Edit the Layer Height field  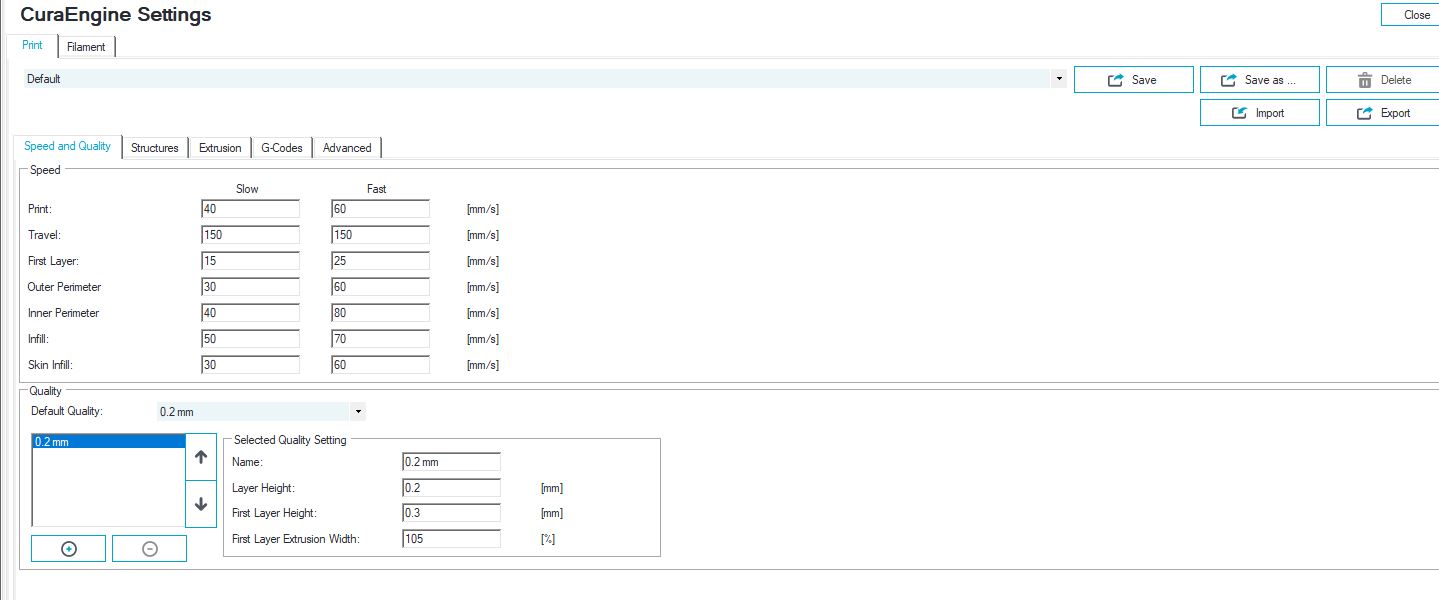tap(451, 488)
